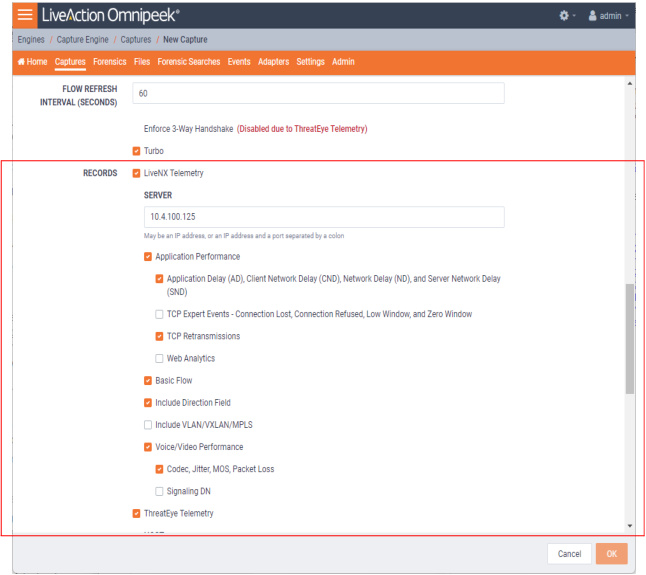Toggle TCP Retransmissions checkbox
The height and width of the screenshot is (575, 646).
click(159, 337)
